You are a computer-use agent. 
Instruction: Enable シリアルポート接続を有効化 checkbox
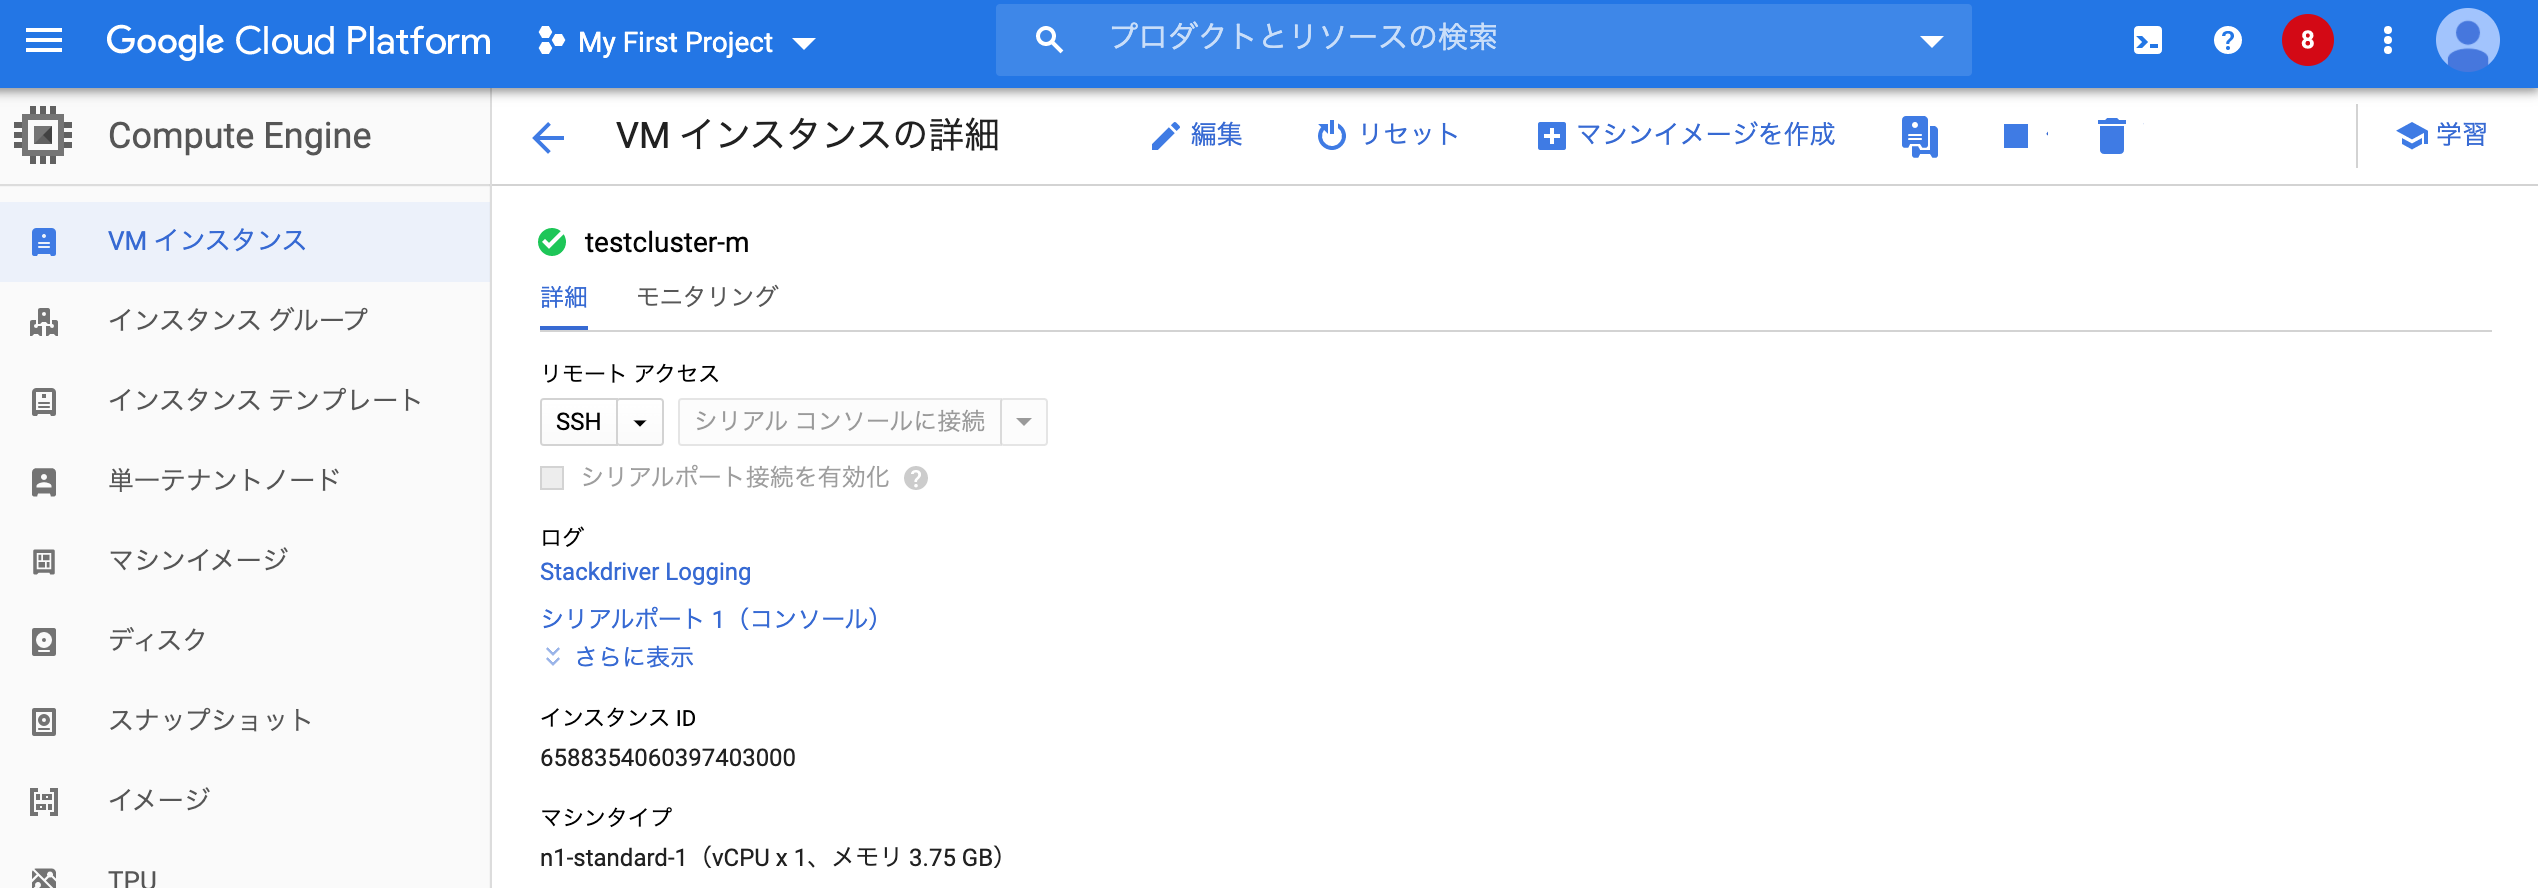tap(552, 478)
